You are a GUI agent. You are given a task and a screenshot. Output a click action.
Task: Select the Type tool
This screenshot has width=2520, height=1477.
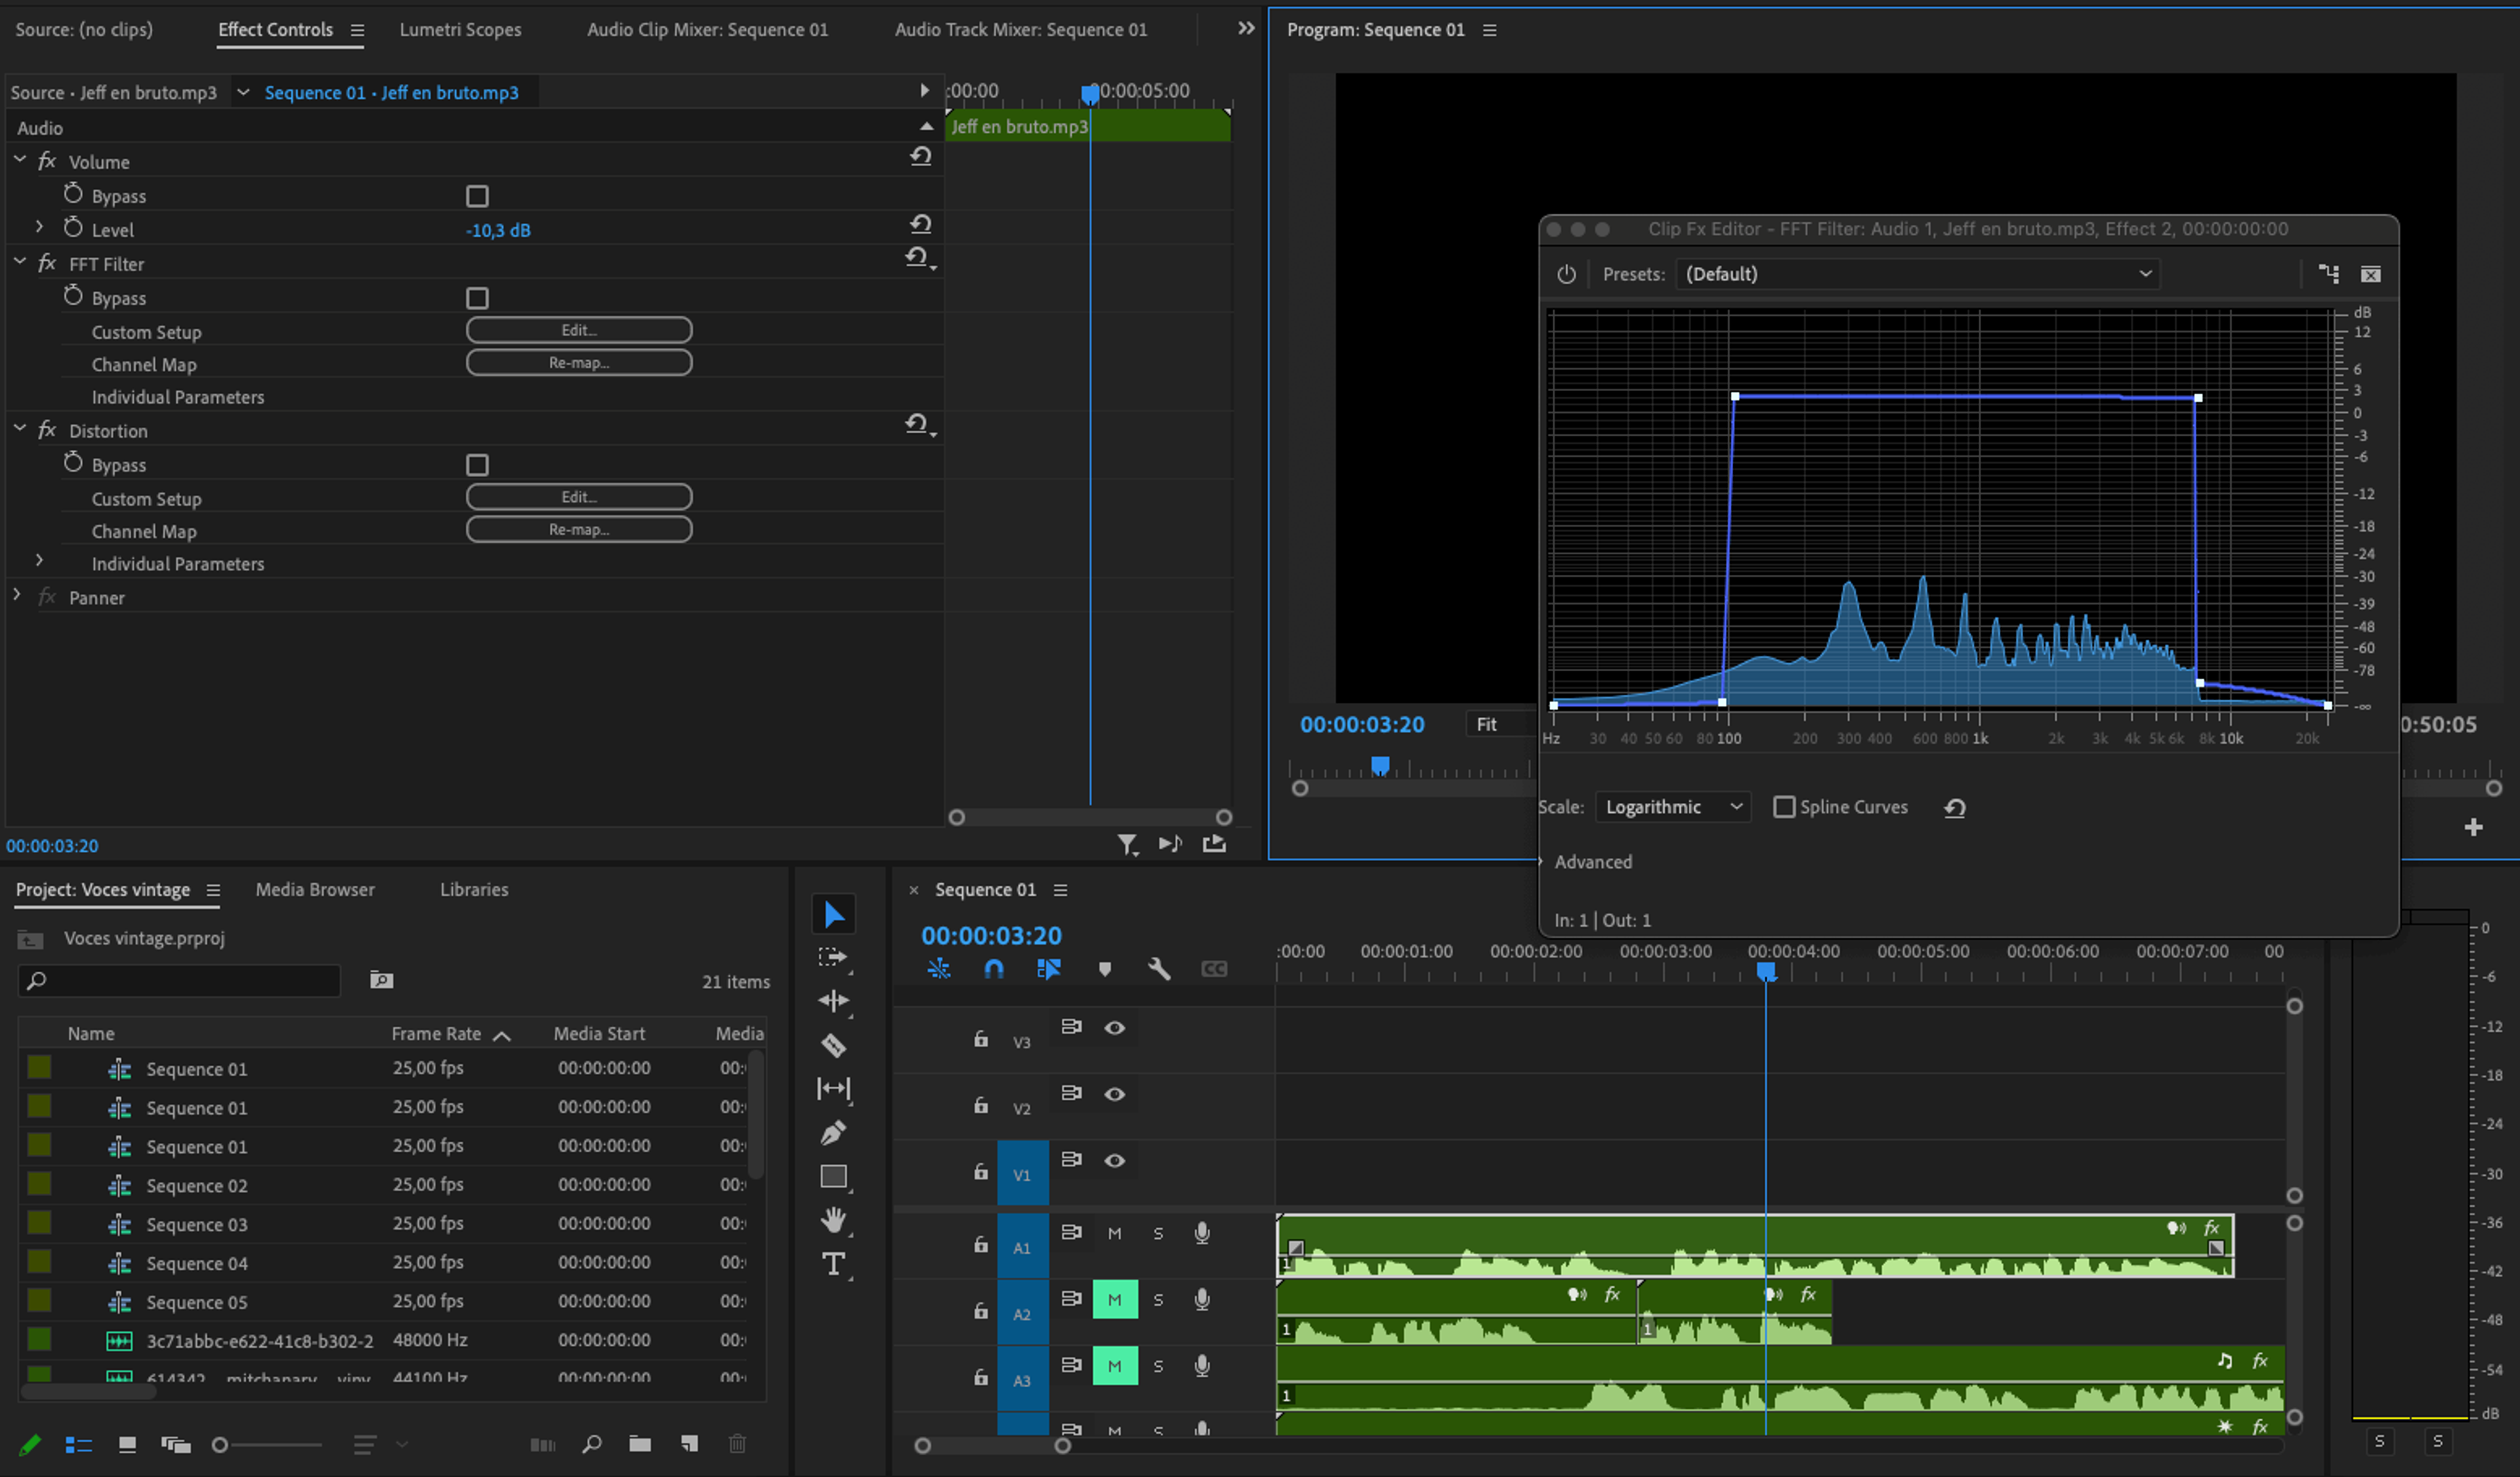(833, 1264)
